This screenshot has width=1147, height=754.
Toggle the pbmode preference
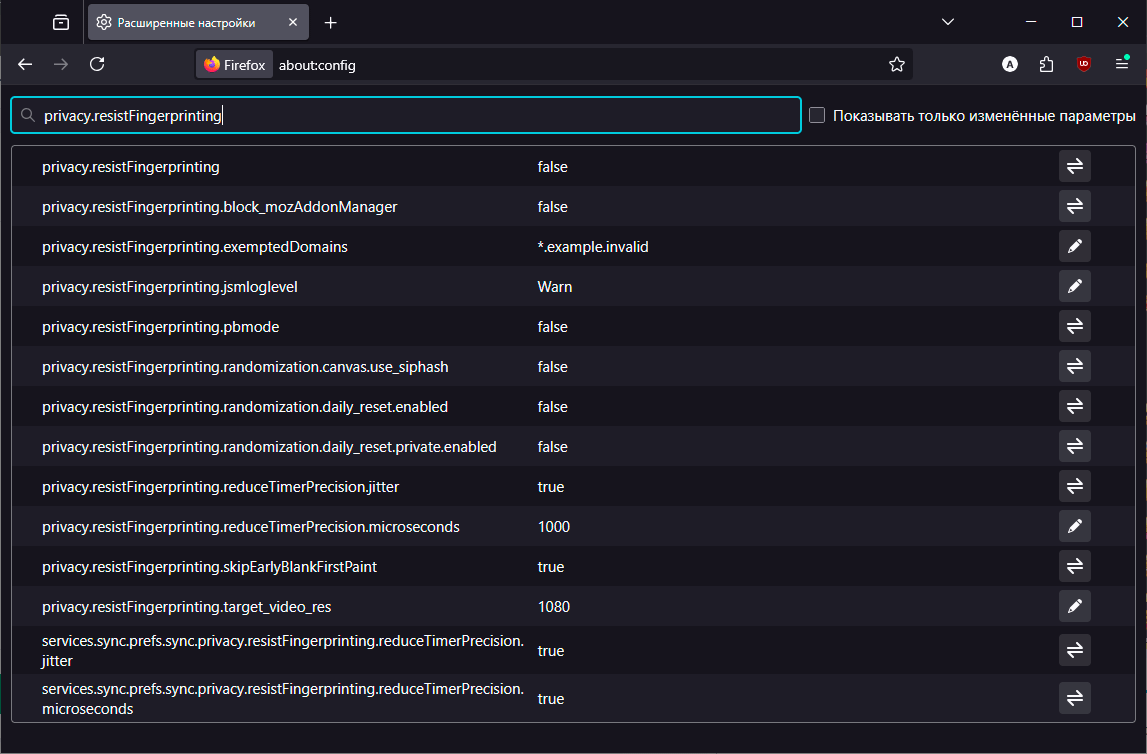[x=1074, y=326]
